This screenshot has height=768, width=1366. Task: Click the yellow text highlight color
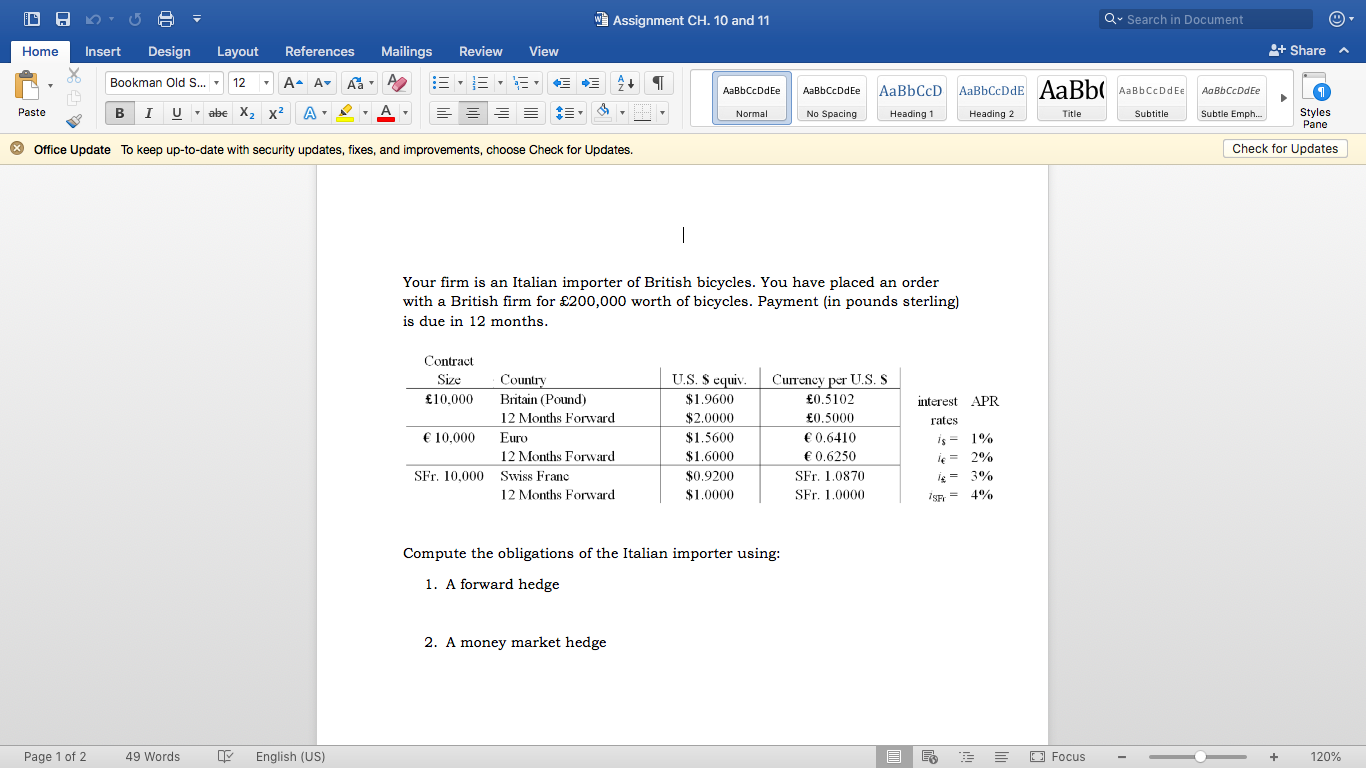344,113
